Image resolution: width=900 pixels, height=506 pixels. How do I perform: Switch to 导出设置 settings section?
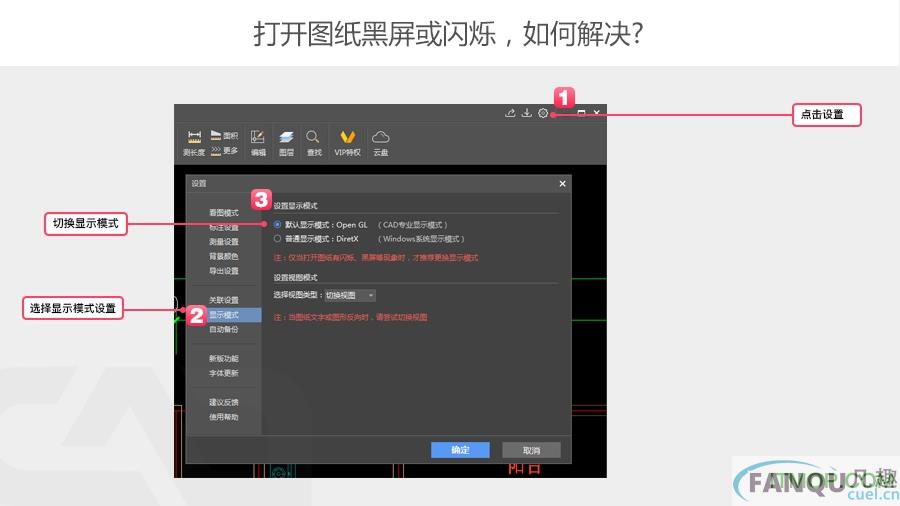[223, 271]
